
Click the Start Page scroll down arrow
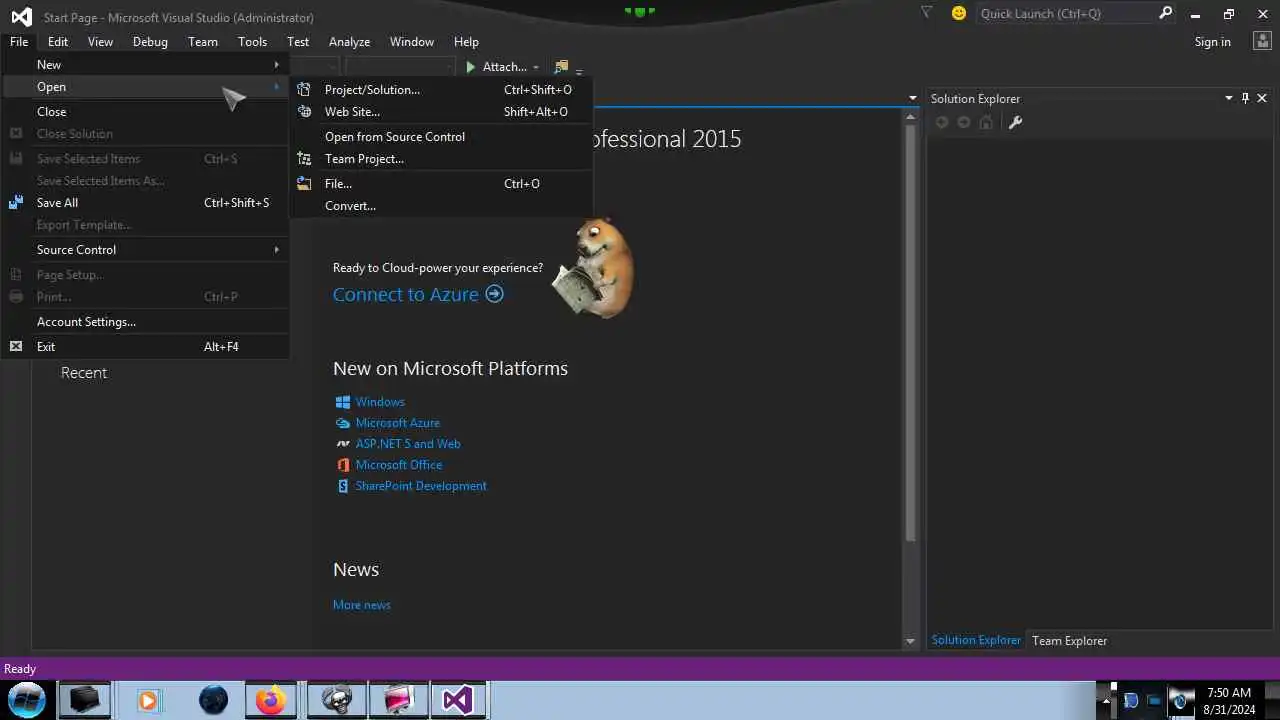pyautogui.click(x=910, y=640)
